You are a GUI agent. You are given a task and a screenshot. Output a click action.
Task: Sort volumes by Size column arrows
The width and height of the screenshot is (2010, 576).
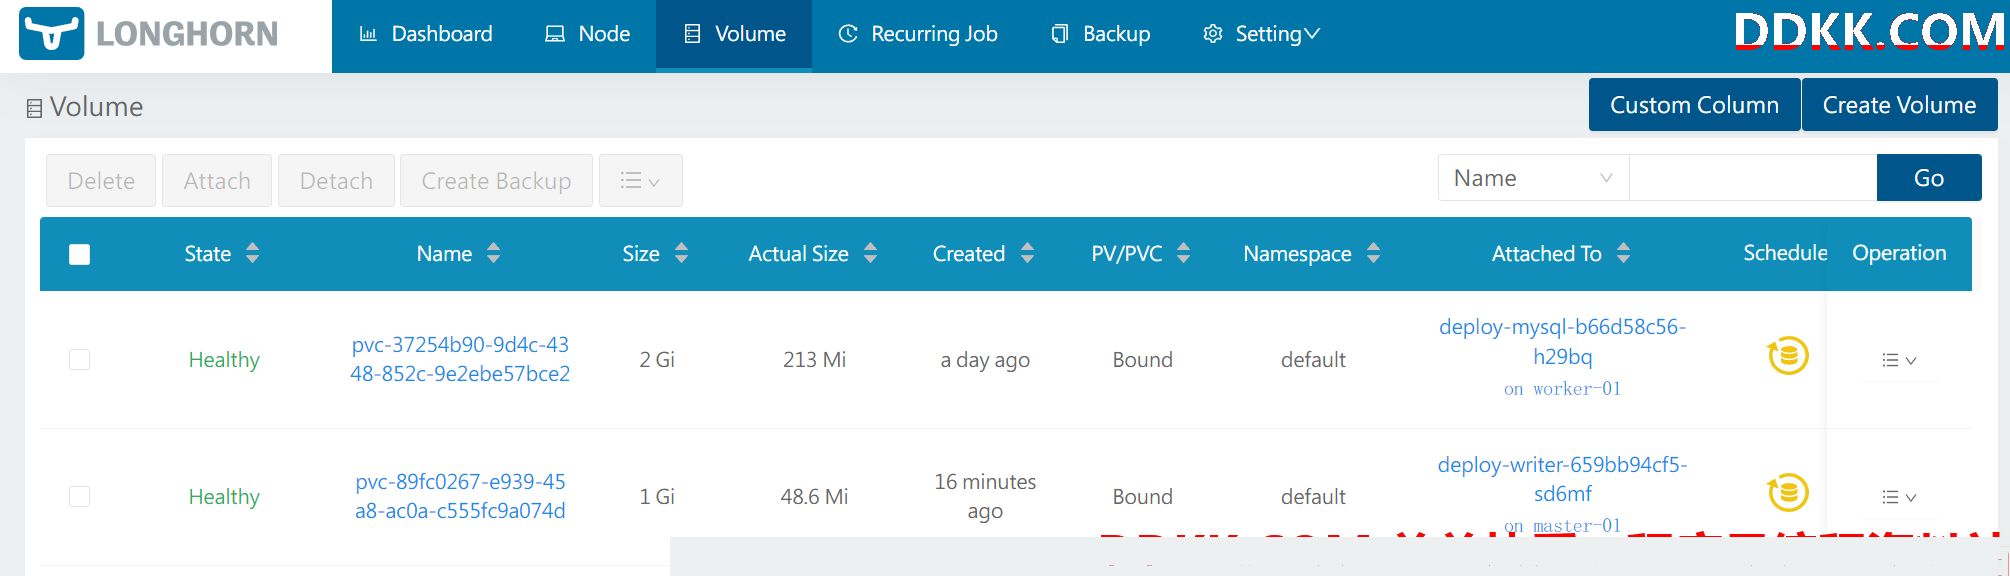681,253
